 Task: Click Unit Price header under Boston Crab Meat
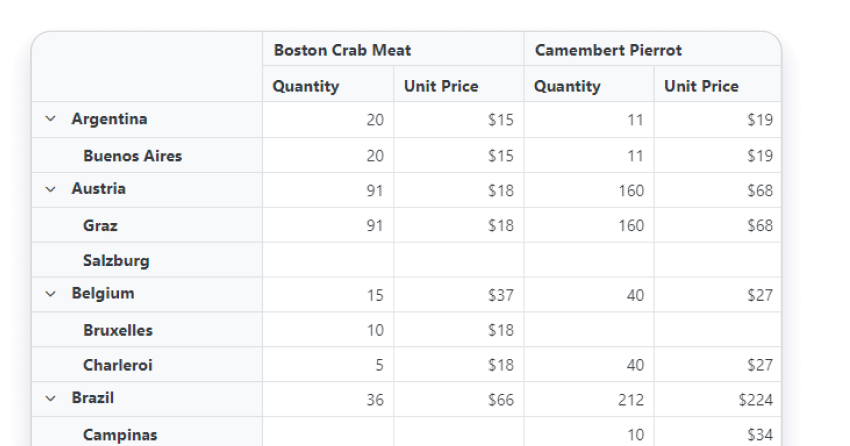441,86
